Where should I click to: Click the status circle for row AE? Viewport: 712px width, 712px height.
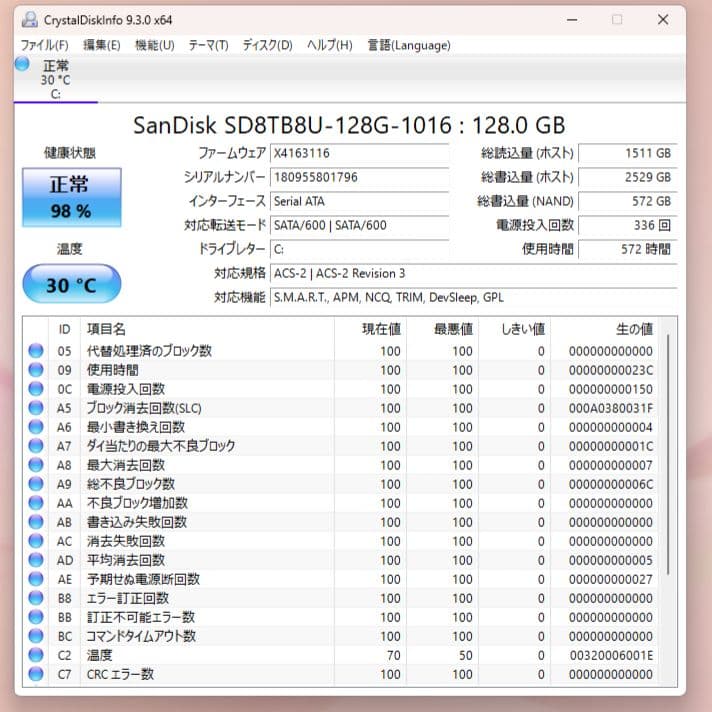click(x=36, y=579)
